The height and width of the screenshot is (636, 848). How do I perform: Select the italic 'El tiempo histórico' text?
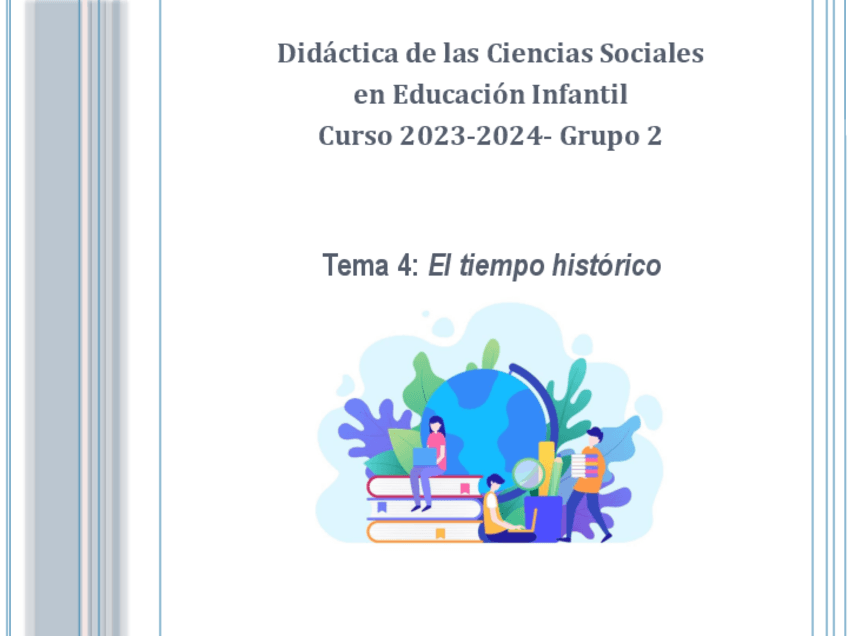544,266
